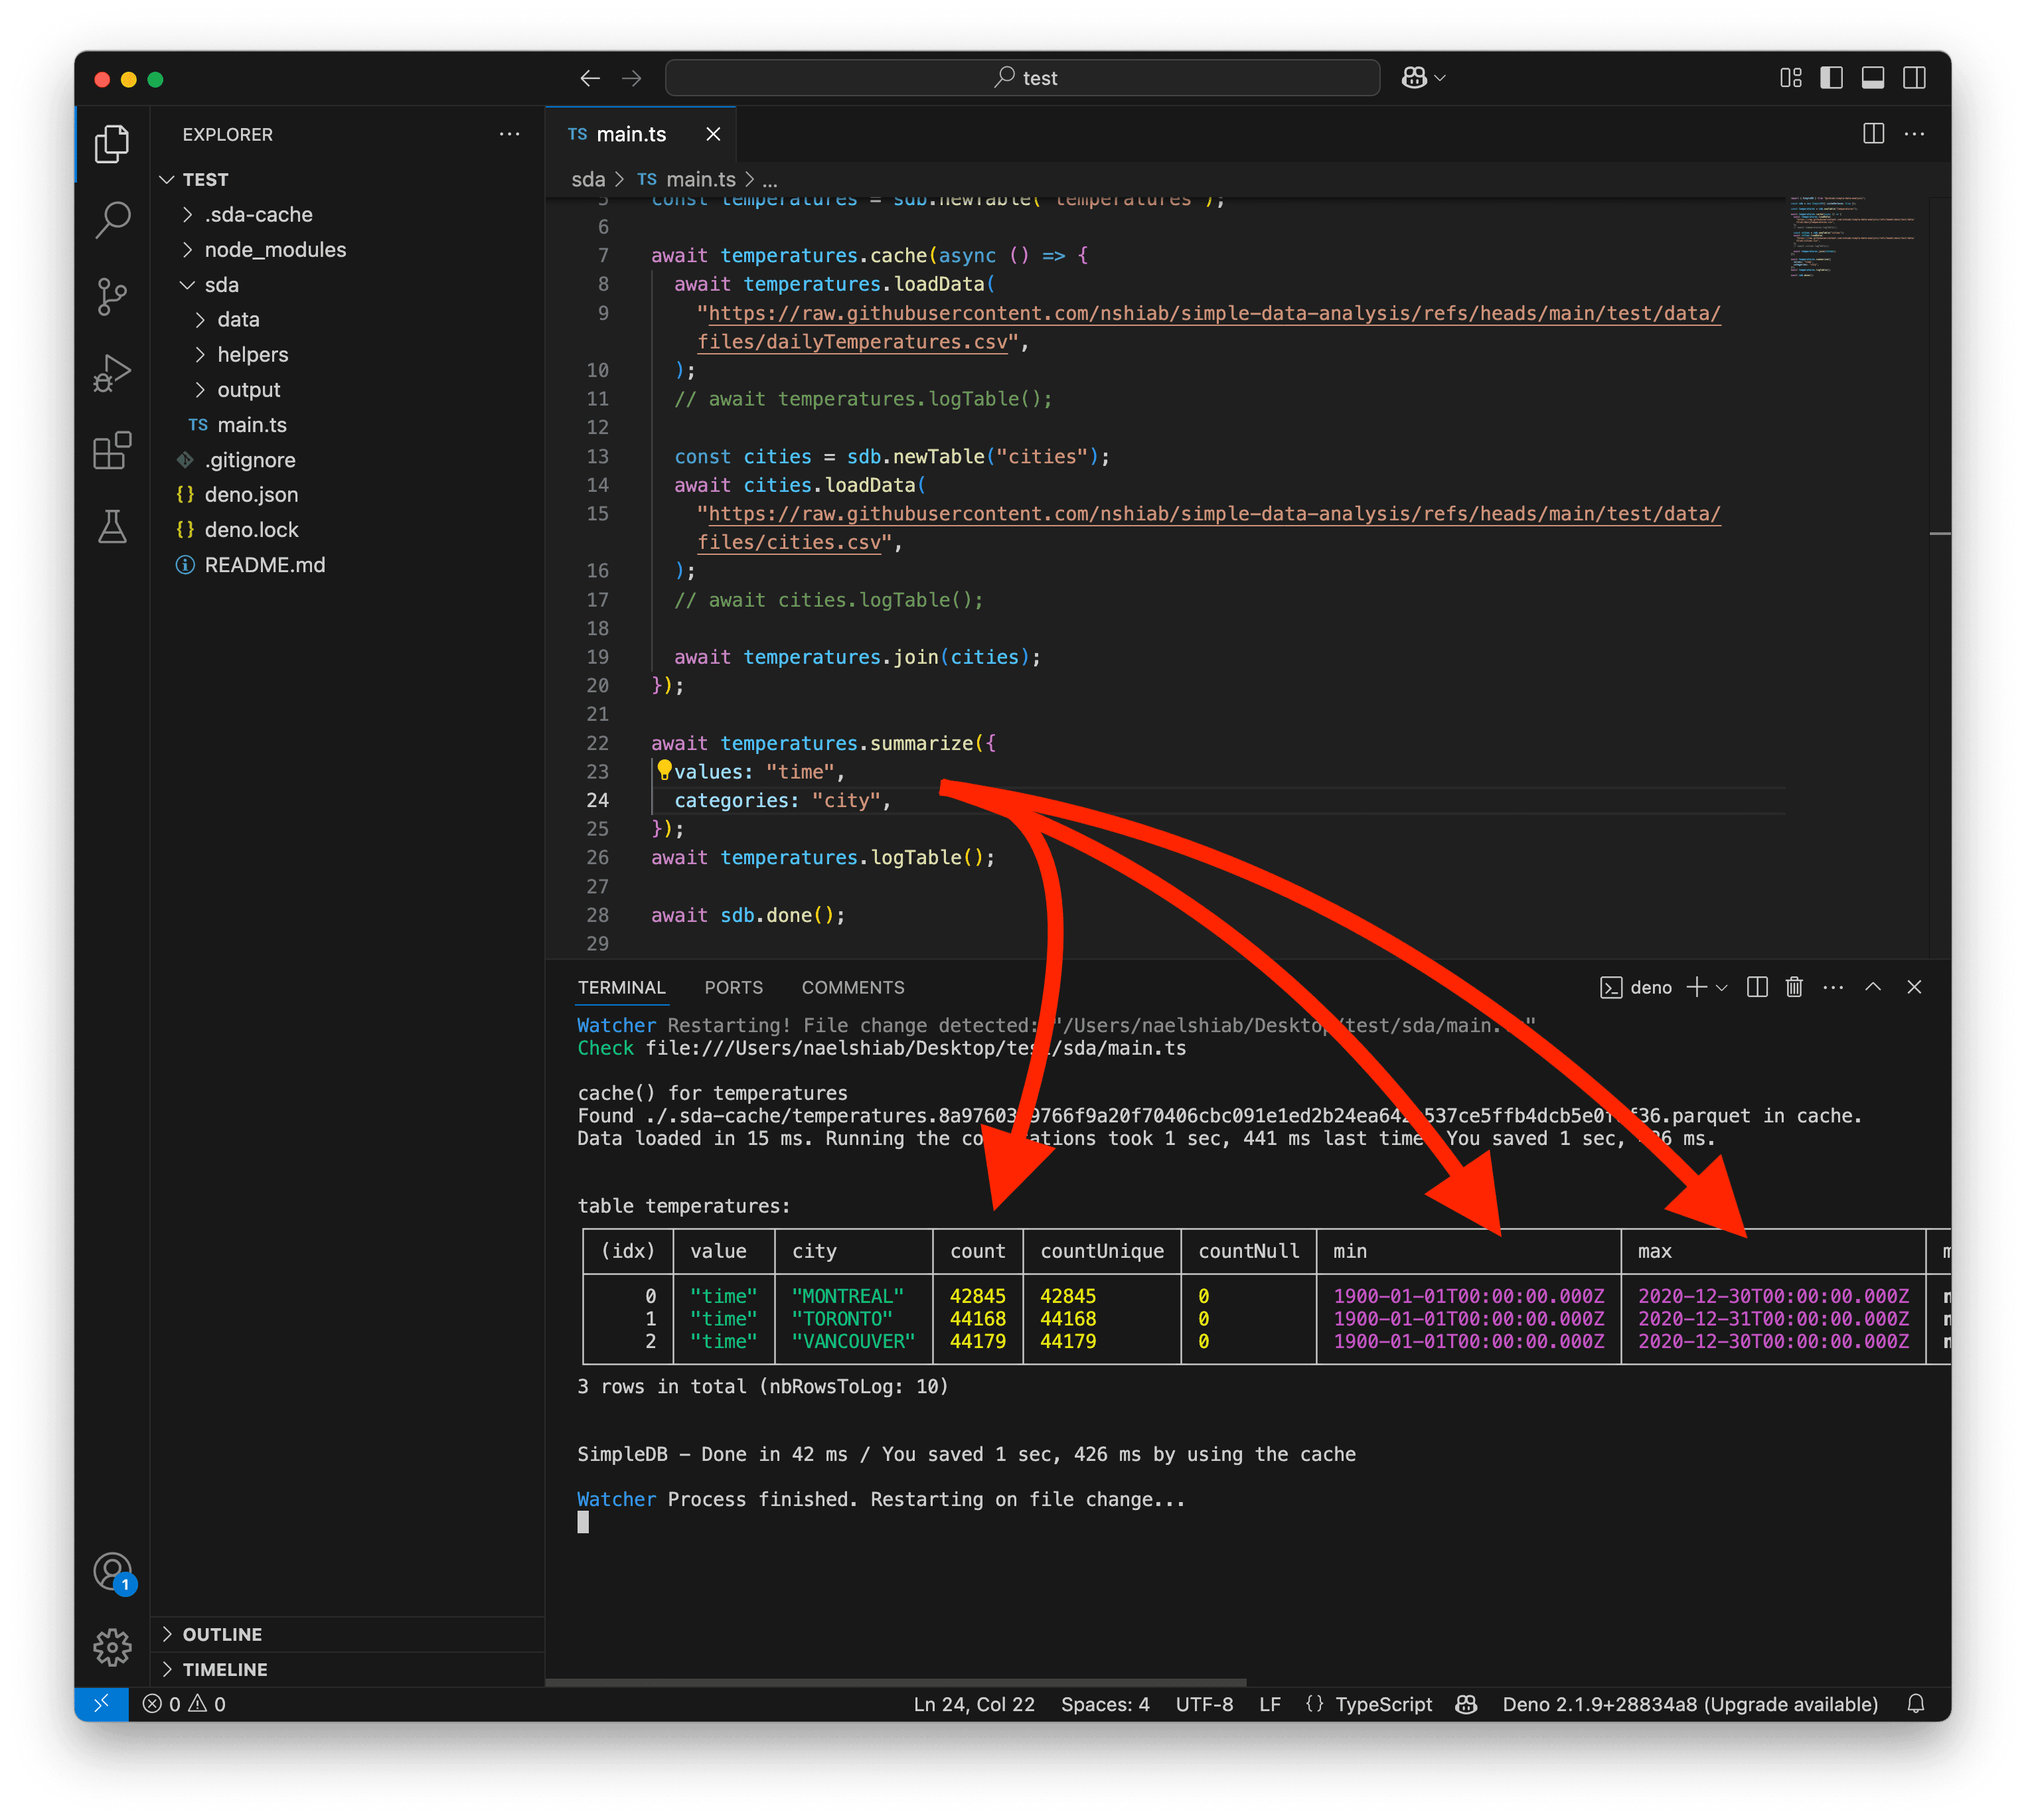Open main.ts in the file tree
Screen dimensions: 2026x1820
click(x=252, y=425)
